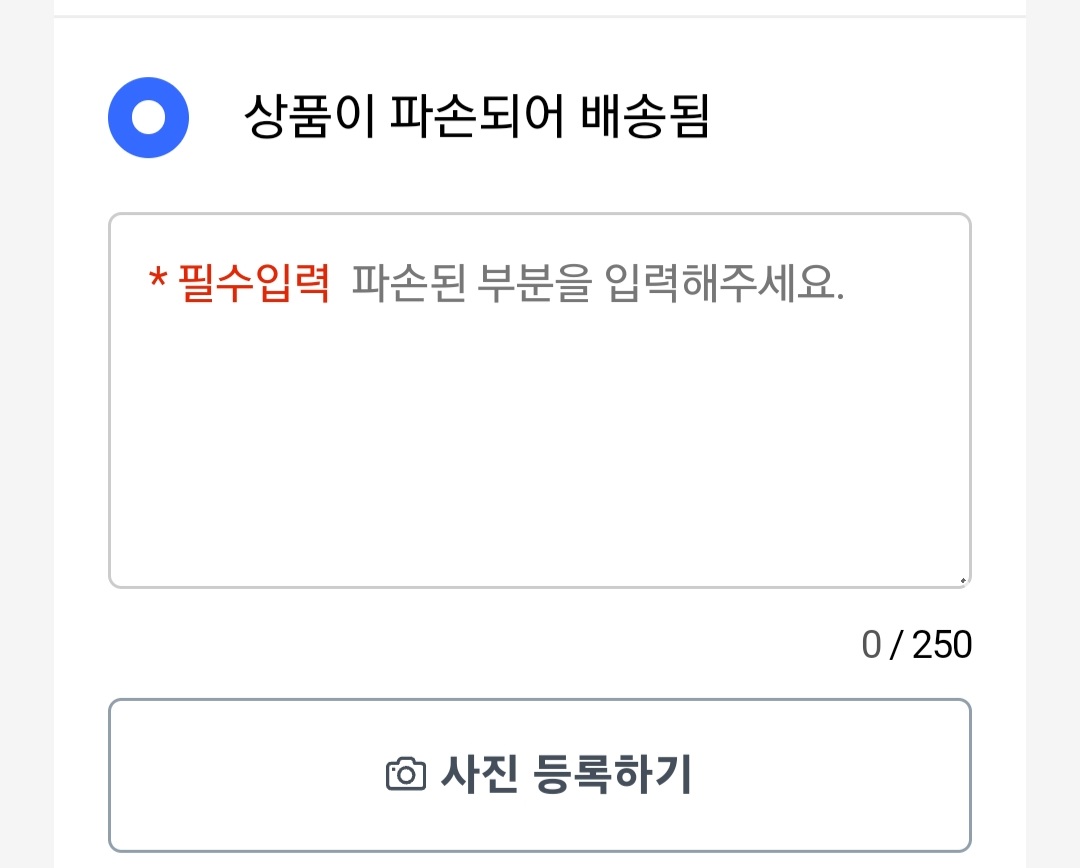The width and height of the screenshot is (1080, 868).
Task: Click the 파손된 부분을 입력해주세요 placeholder text
Action: click(598, 285)
